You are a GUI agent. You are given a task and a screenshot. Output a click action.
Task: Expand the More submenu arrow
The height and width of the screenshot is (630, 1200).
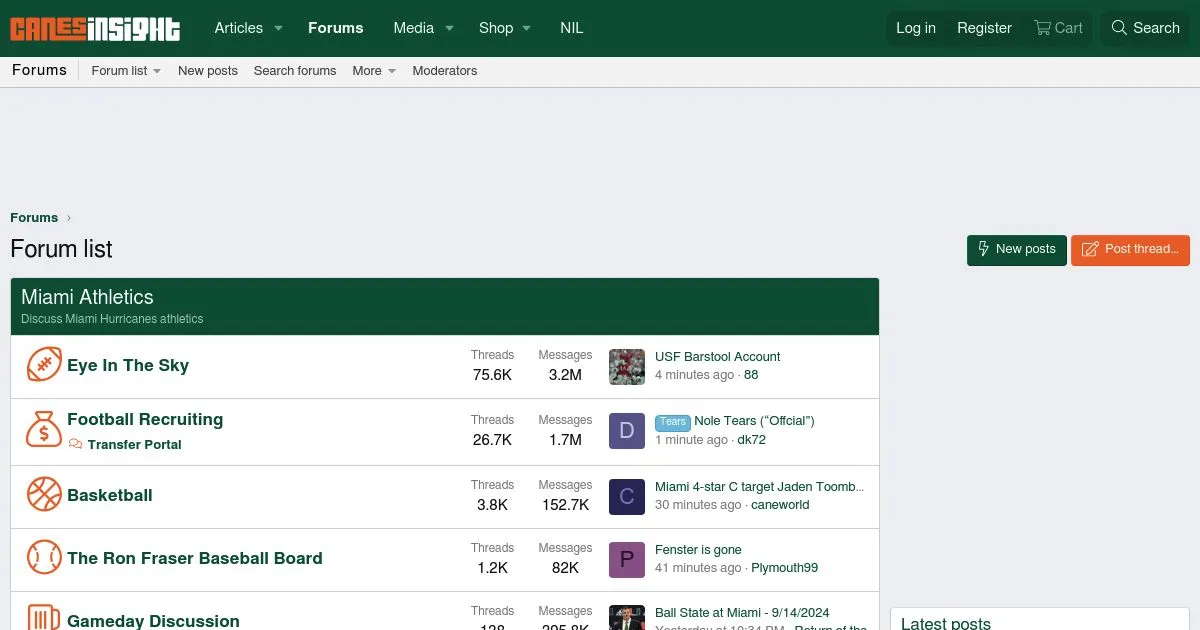[392, 71]
